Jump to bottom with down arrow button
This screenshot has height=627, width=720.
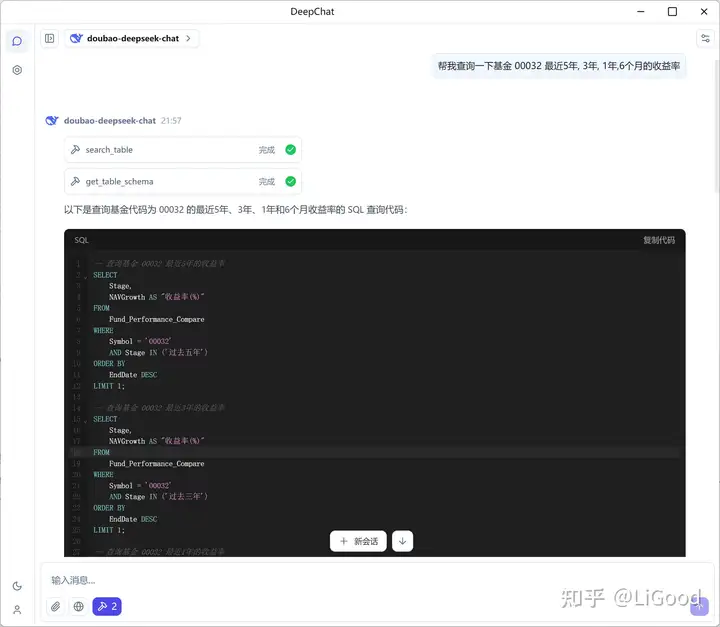pyautogui.click(x=403, y=541)
